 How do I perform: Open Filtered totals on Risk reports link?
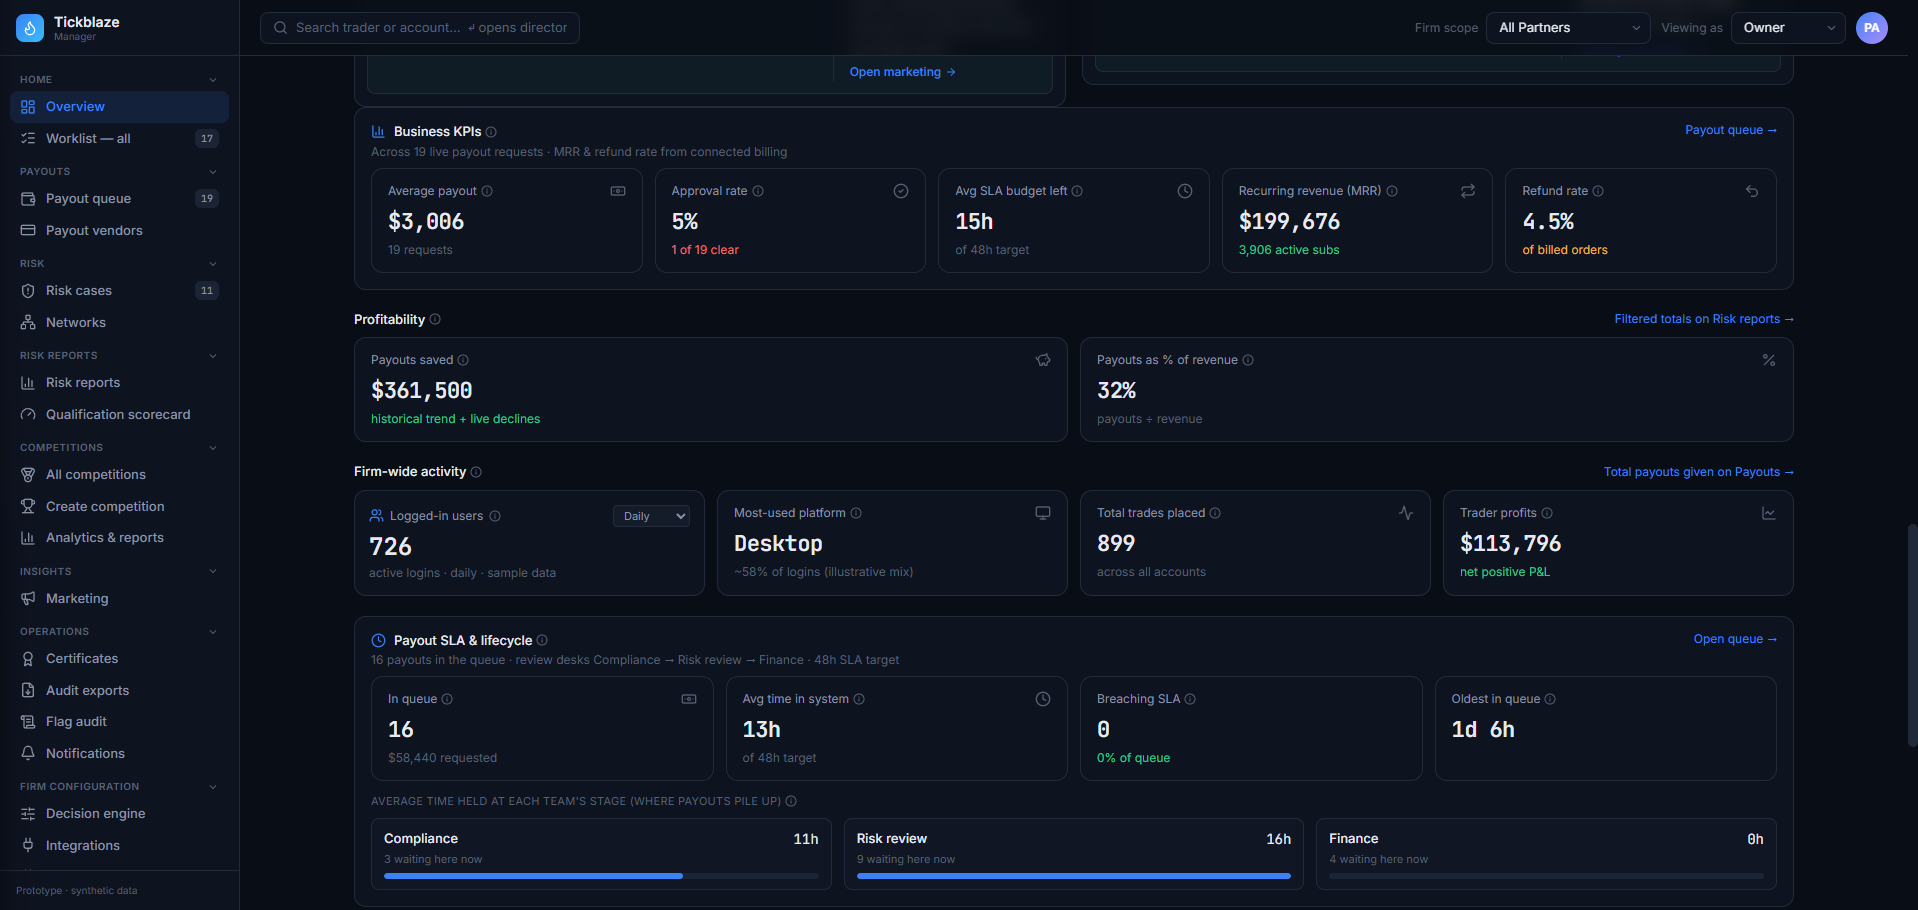(1703, 319)
